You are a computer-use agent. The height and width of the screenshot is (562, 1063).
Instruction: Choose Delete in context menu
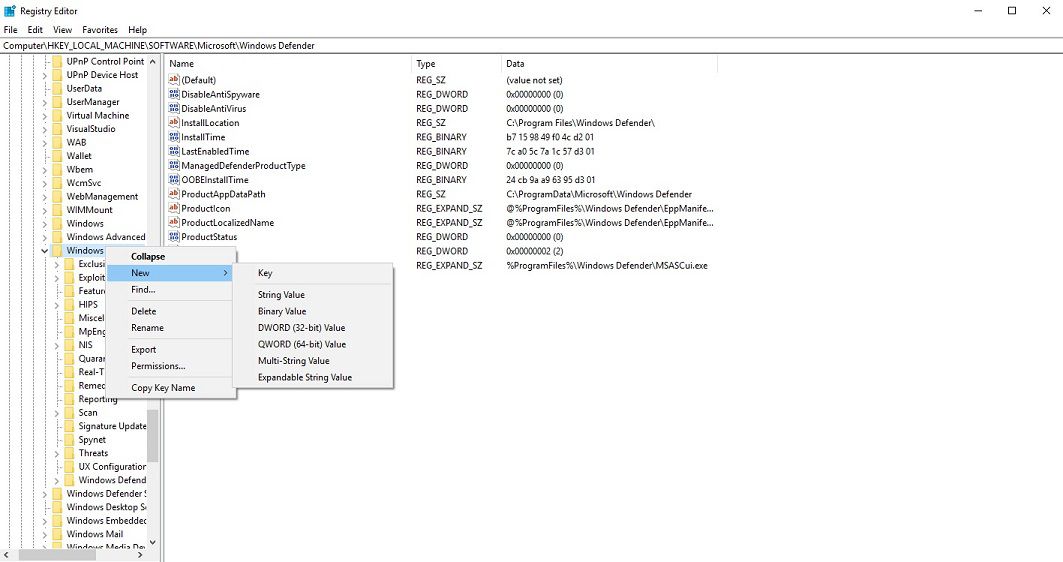tap(171, 311)
